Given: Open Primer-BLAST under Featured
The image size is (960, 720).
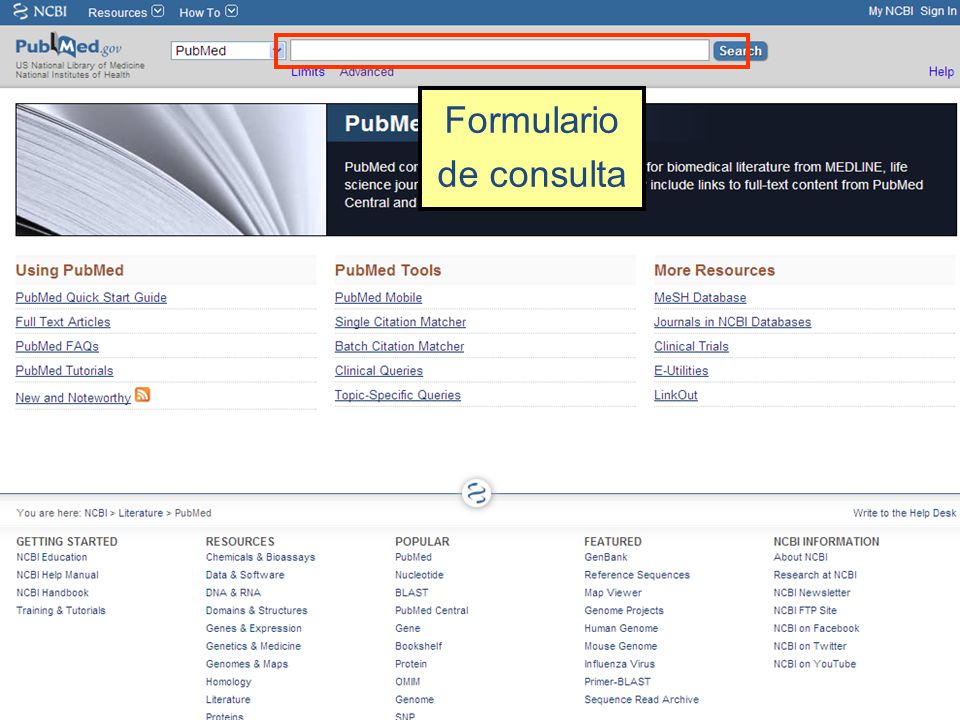Looking at the screenshot, I should tap(617, 681).
